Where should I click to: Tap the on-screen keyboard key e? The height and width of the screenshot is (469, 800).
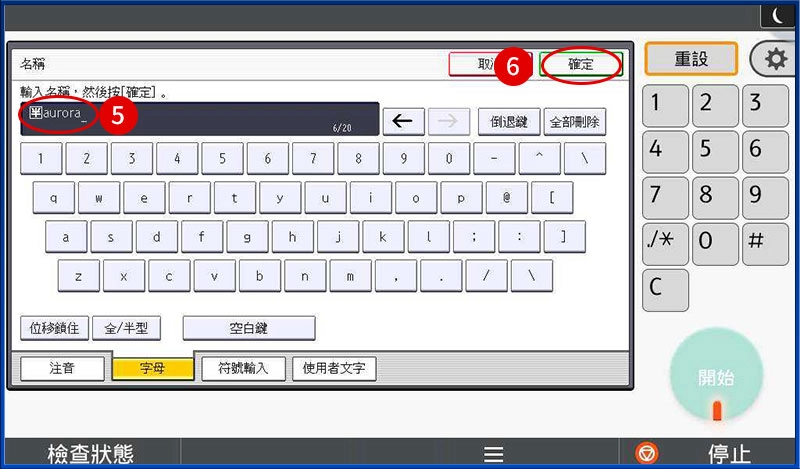pos(144,198)
